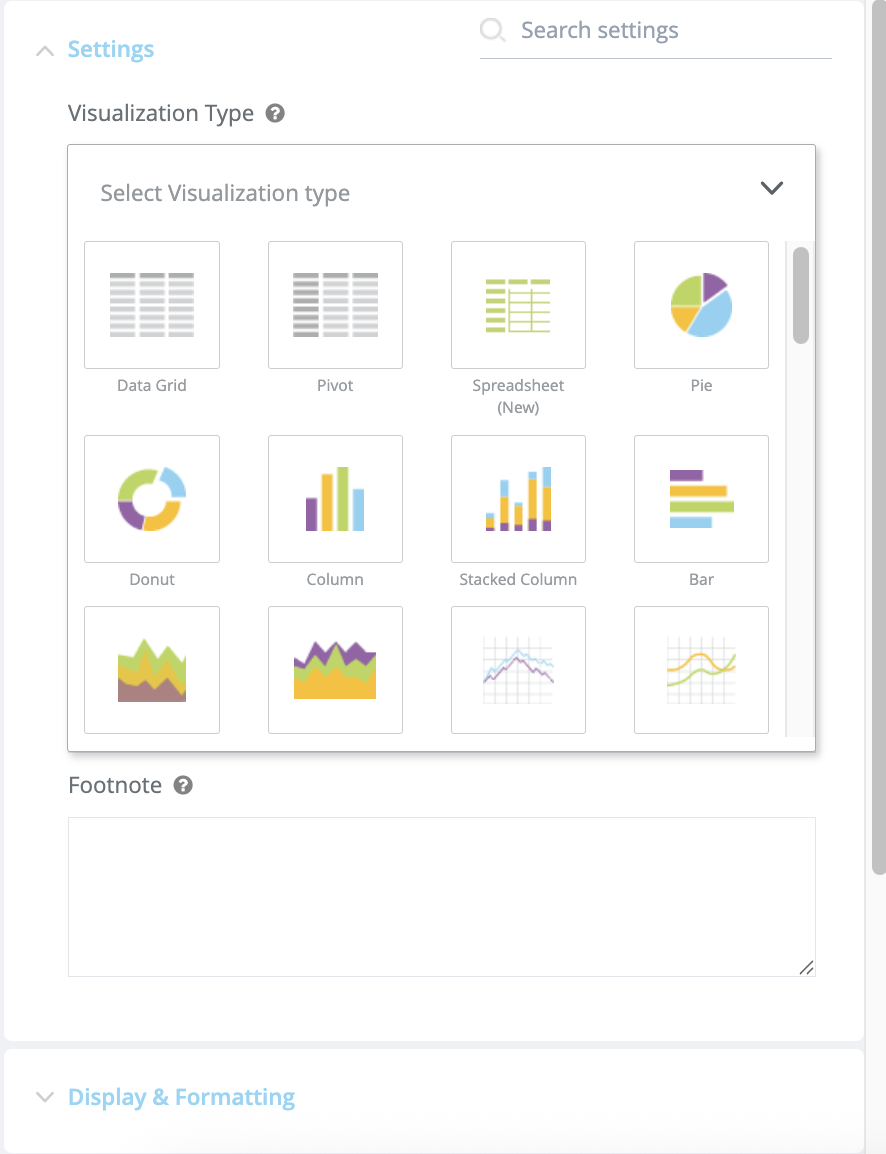
Task: Click the Pivot label
Action: 335,386
